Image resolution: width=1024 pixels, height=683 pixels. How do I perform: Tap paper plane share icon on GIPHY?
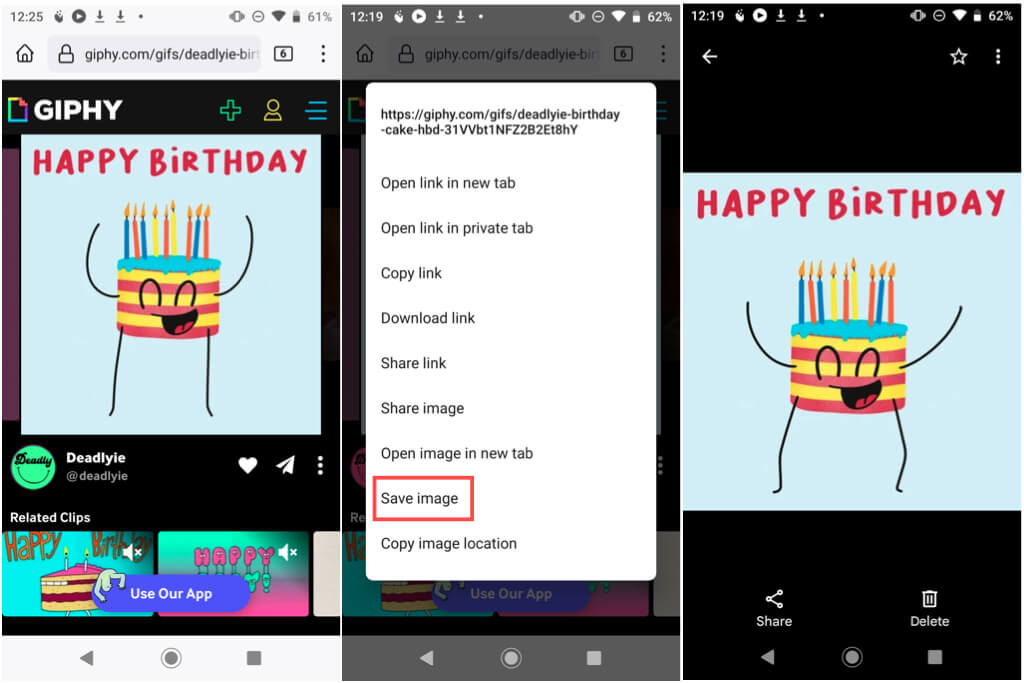coord(285,465)
